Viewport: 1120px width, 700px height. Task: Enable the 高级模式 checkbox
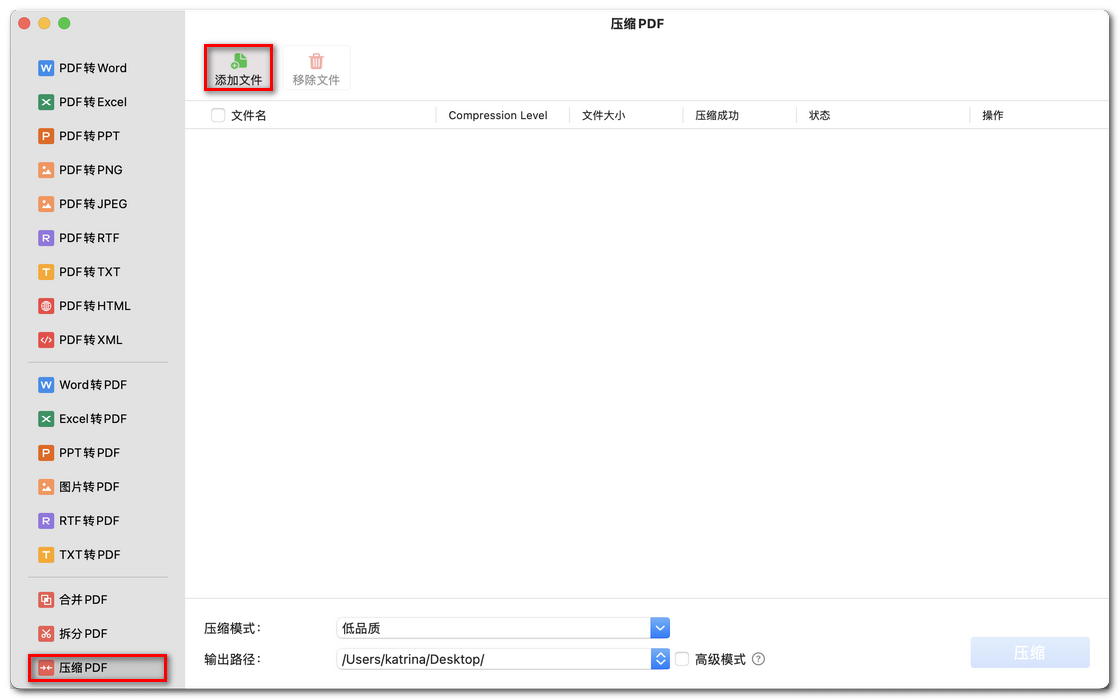(x=682, y=659)
